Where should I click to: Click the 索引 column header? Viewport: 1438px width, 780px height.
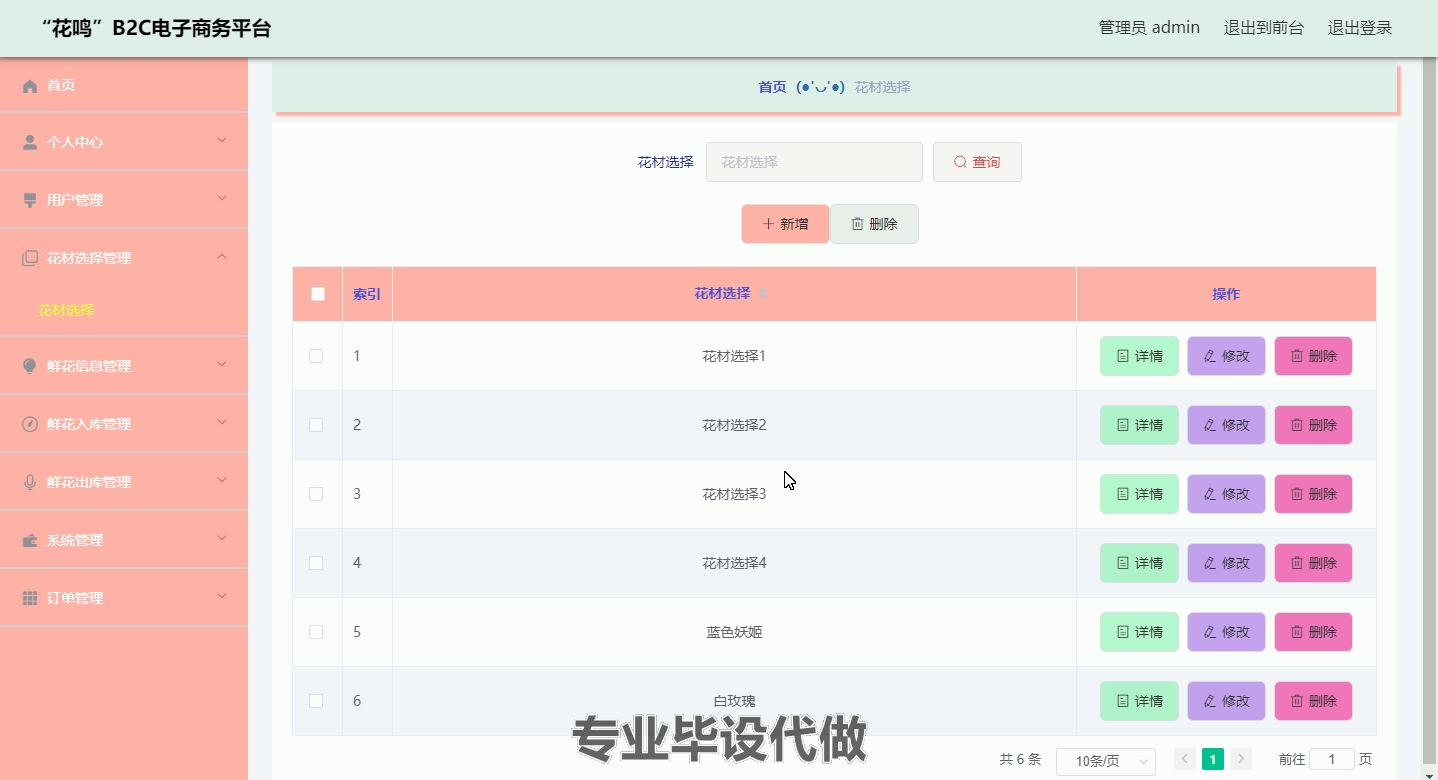tap(367, 294)
